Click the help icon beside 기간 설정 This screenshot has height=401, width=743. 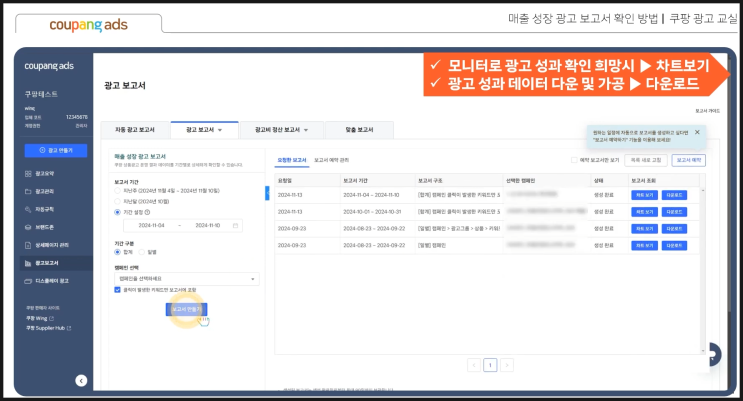pyautogui.click(x=147, y=212)
